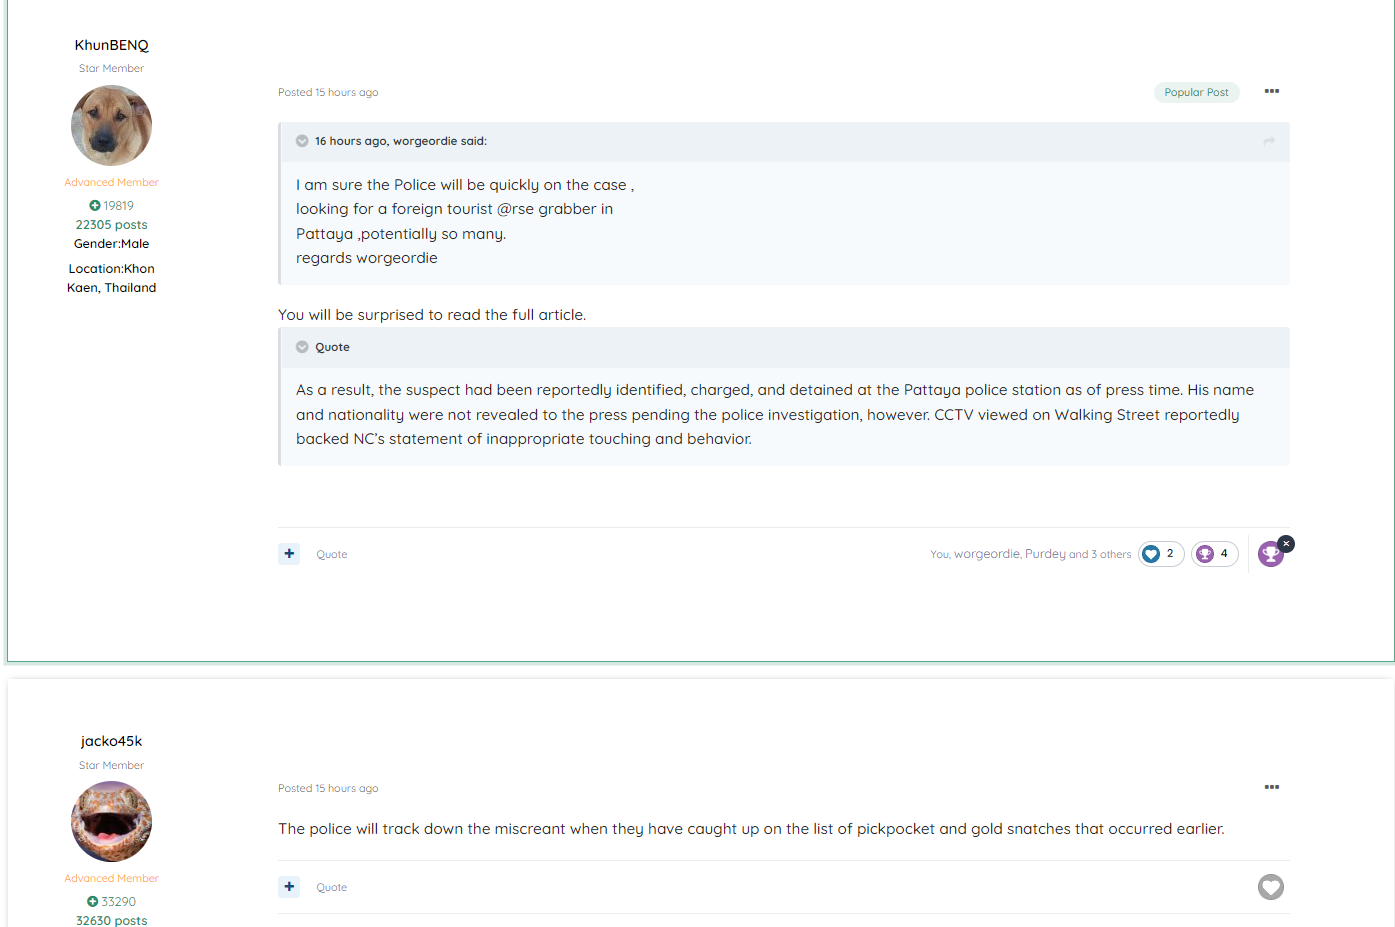Toggle multiquote plus on KhunBENQ's post

(x=289, y=553)
